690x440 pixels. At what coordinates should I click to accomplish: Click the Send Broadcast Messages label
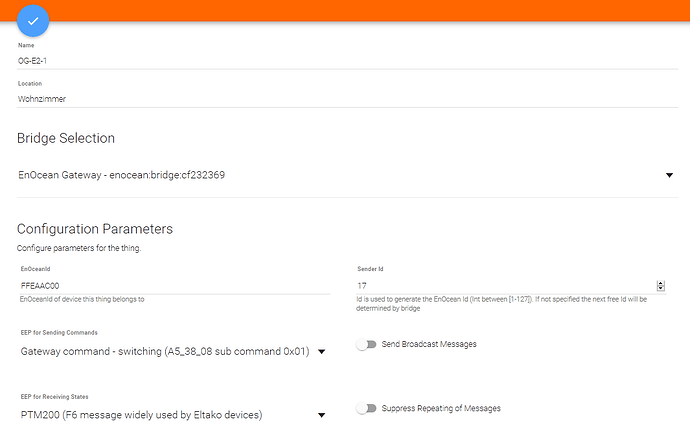431,344
